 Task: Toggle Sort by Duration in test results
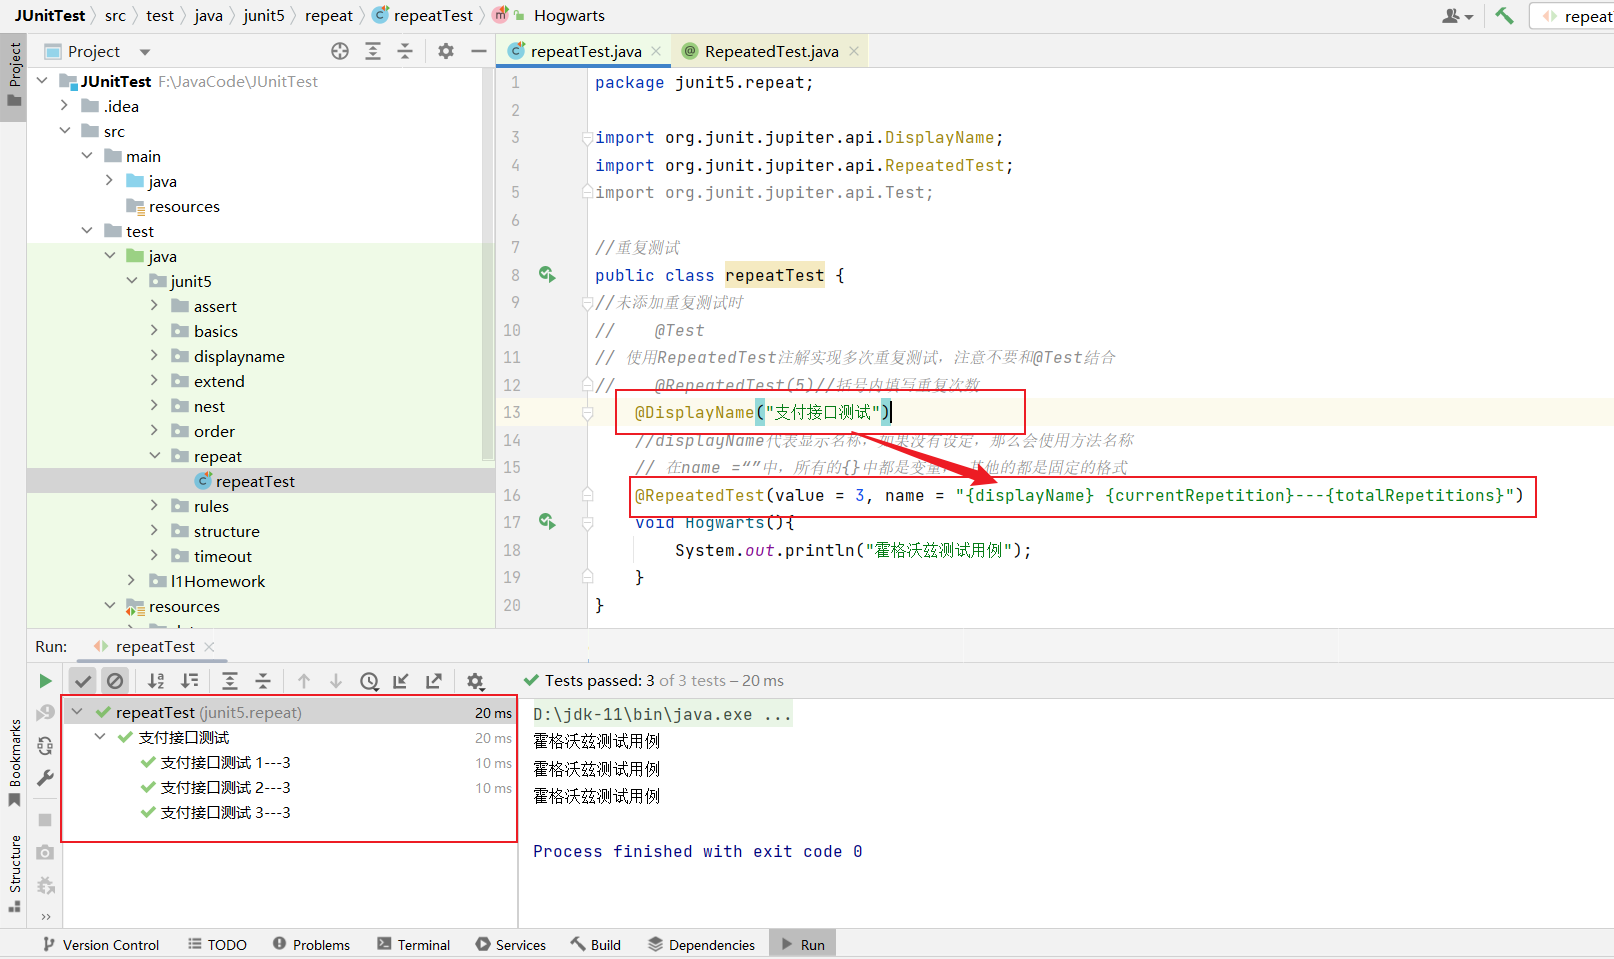[x=189, y=681]
